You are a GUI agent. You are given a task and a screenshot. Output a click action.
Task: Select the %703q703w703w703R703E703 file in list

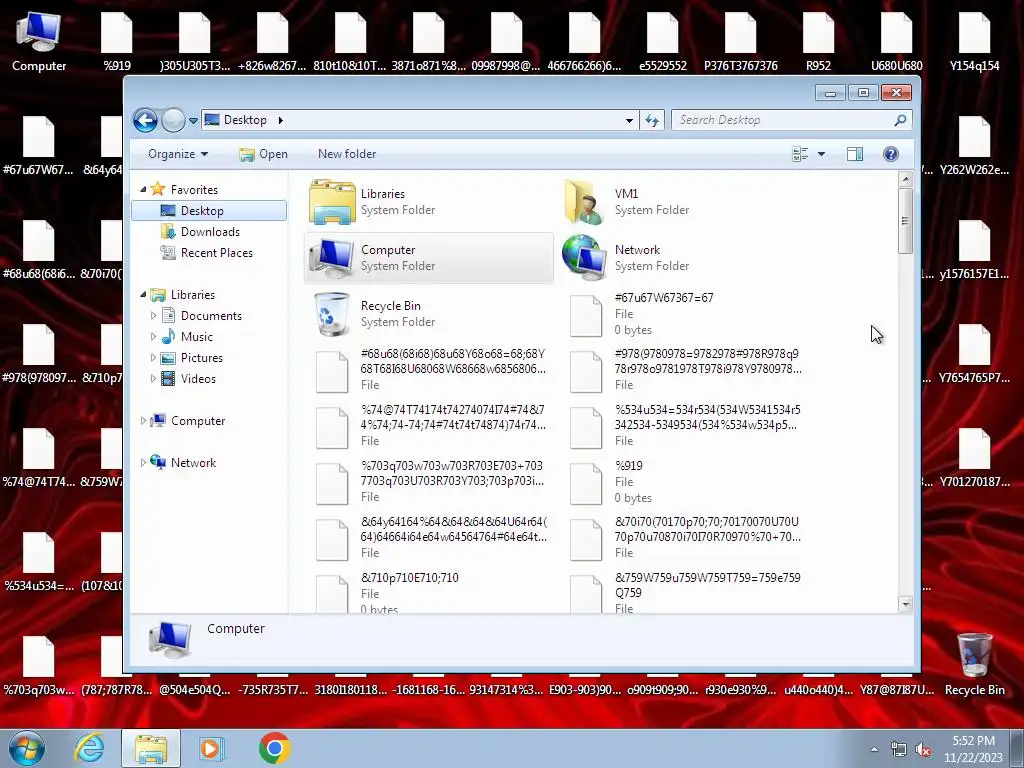428,483
